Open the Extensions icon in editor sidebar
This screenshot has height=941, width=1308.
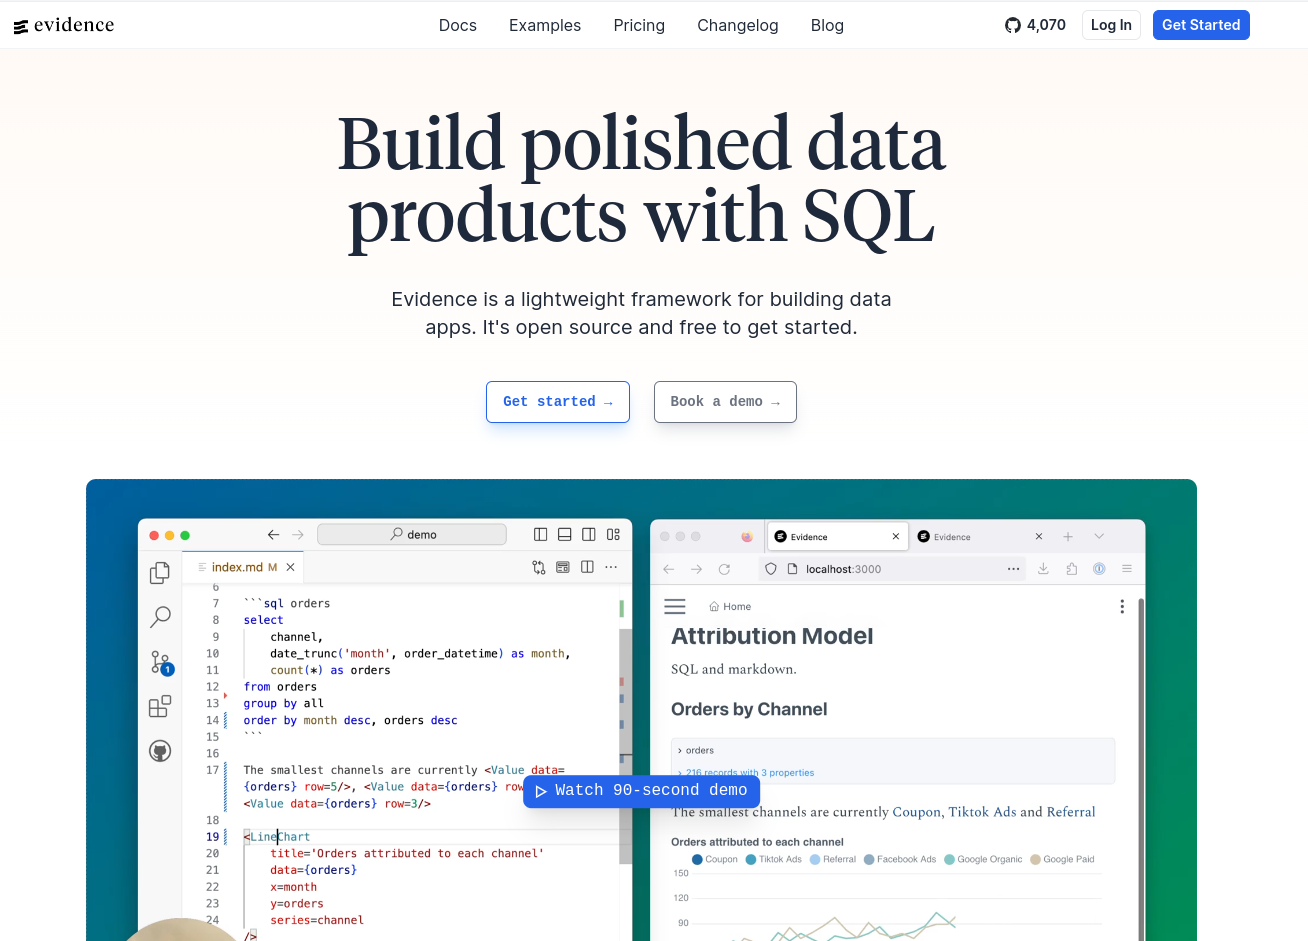[x=160, y=707]
